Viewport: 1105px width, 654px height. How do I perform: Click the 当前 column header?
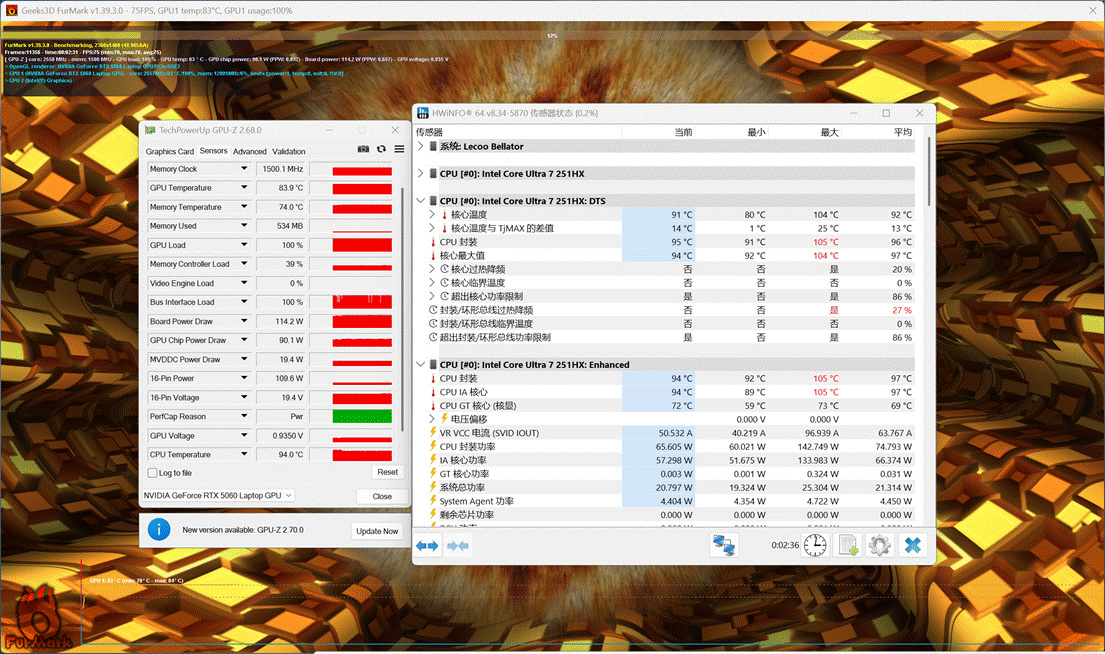(x=684, y=132)
